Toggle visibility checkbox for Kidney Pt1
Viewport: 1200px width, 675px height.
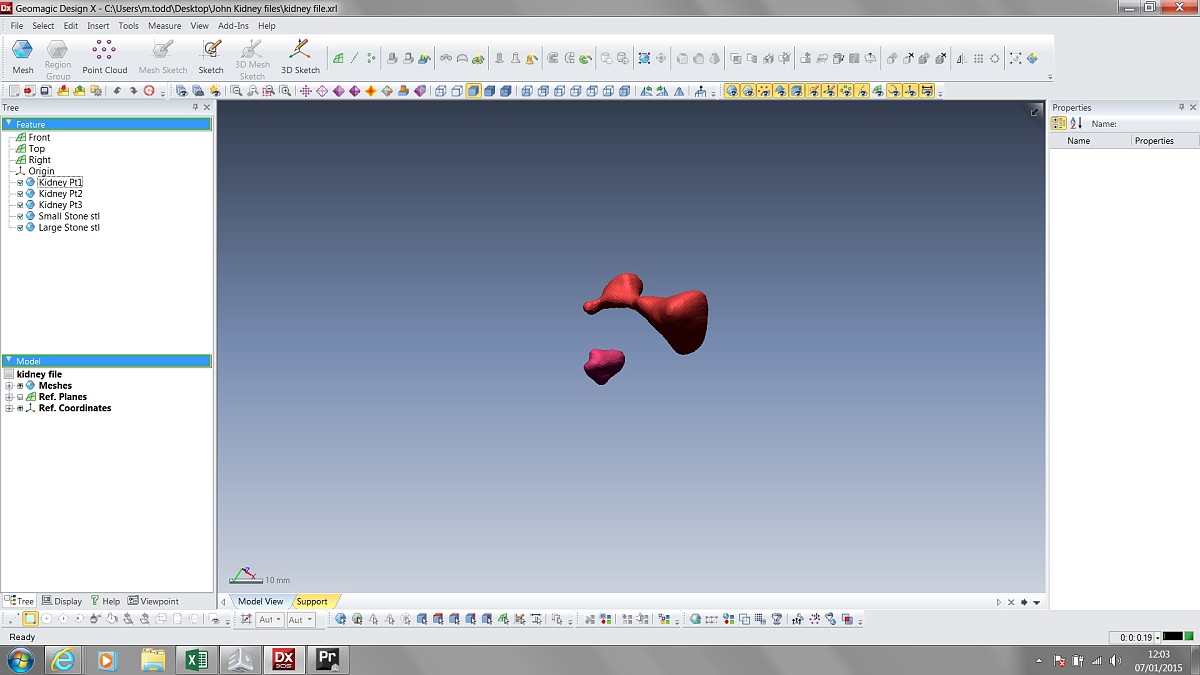pos(20,183)
